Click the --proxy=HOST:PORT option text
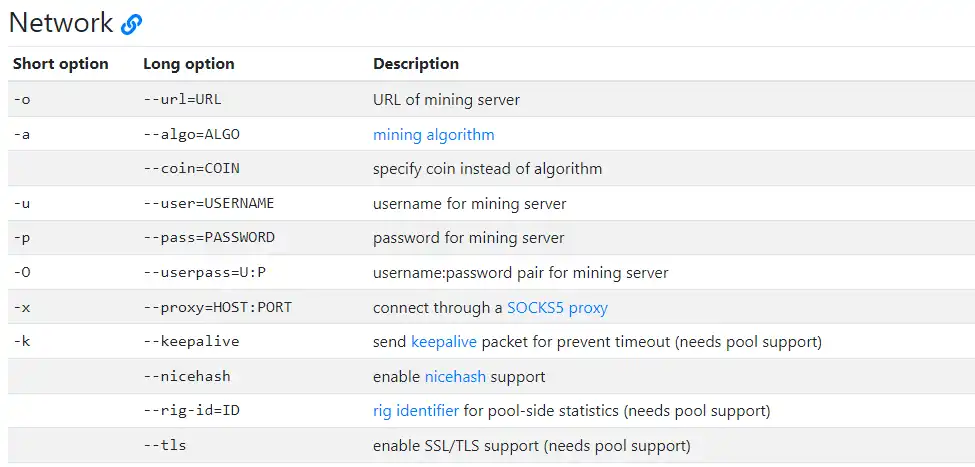The image size is (975, 467). tap(217, 307)
